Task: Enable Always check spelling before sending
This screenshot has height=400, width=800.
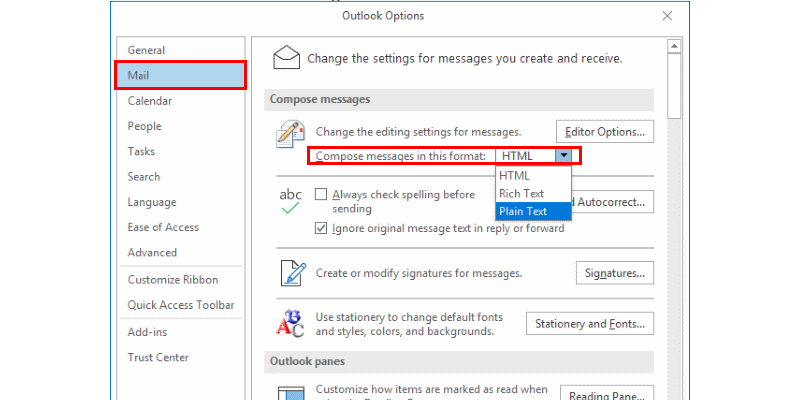Action: point(321,194)
